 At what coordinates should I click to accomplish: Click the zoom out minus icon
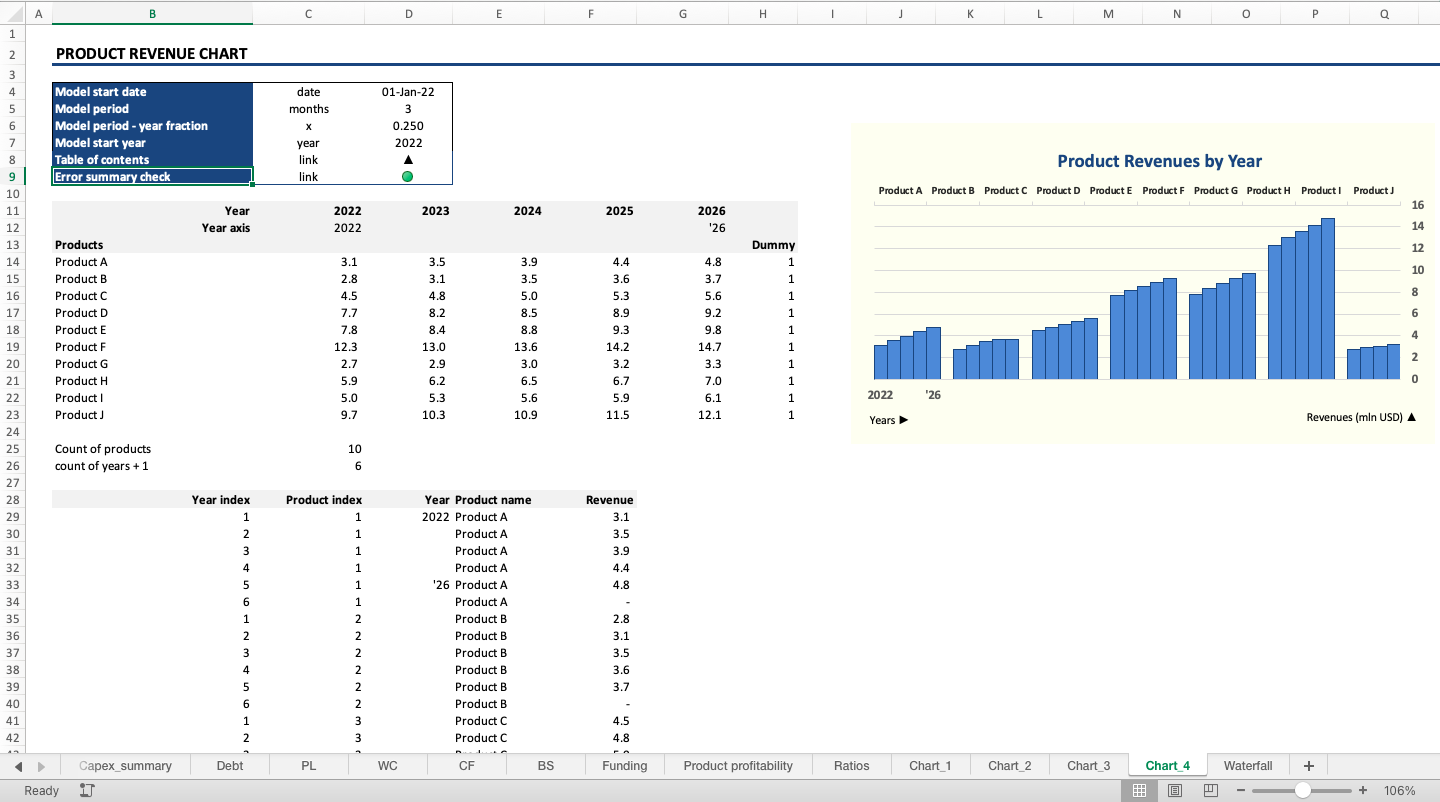point(1241,791)
